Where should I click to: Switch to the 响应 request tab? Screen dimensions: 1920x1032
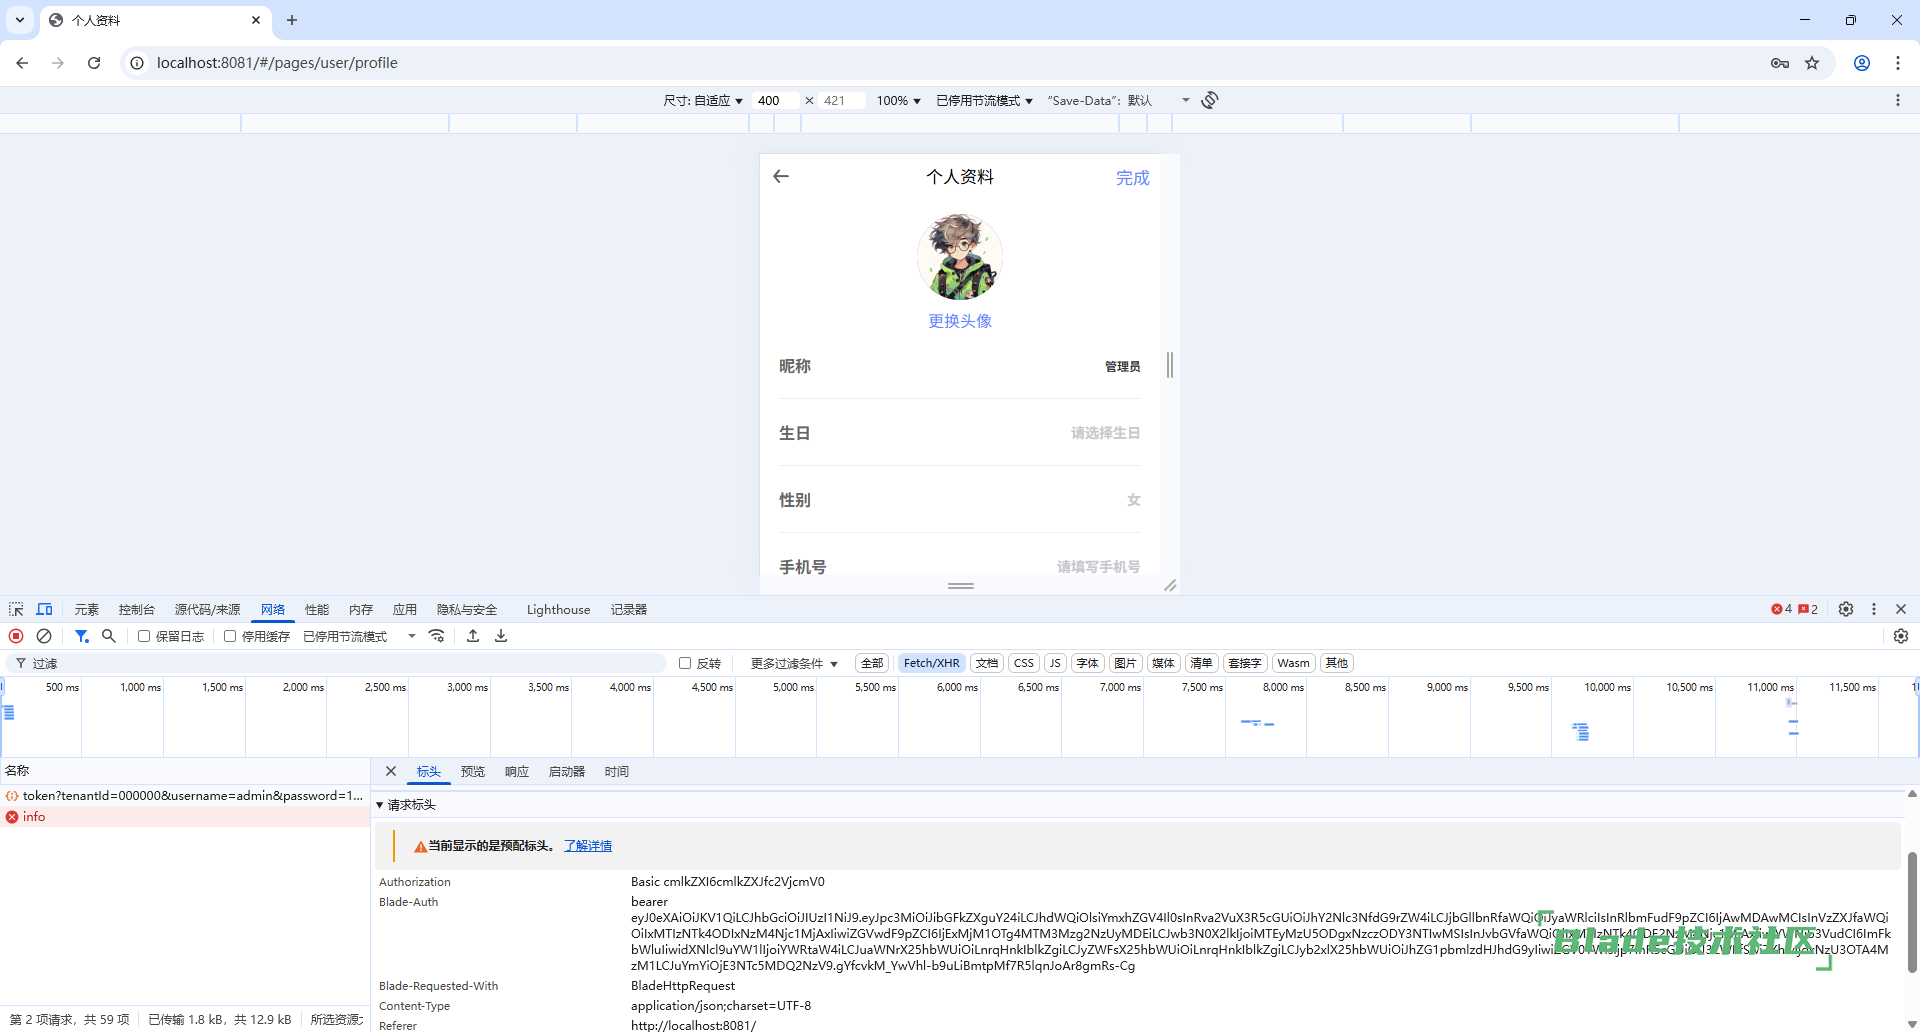[x=517, y=771]
